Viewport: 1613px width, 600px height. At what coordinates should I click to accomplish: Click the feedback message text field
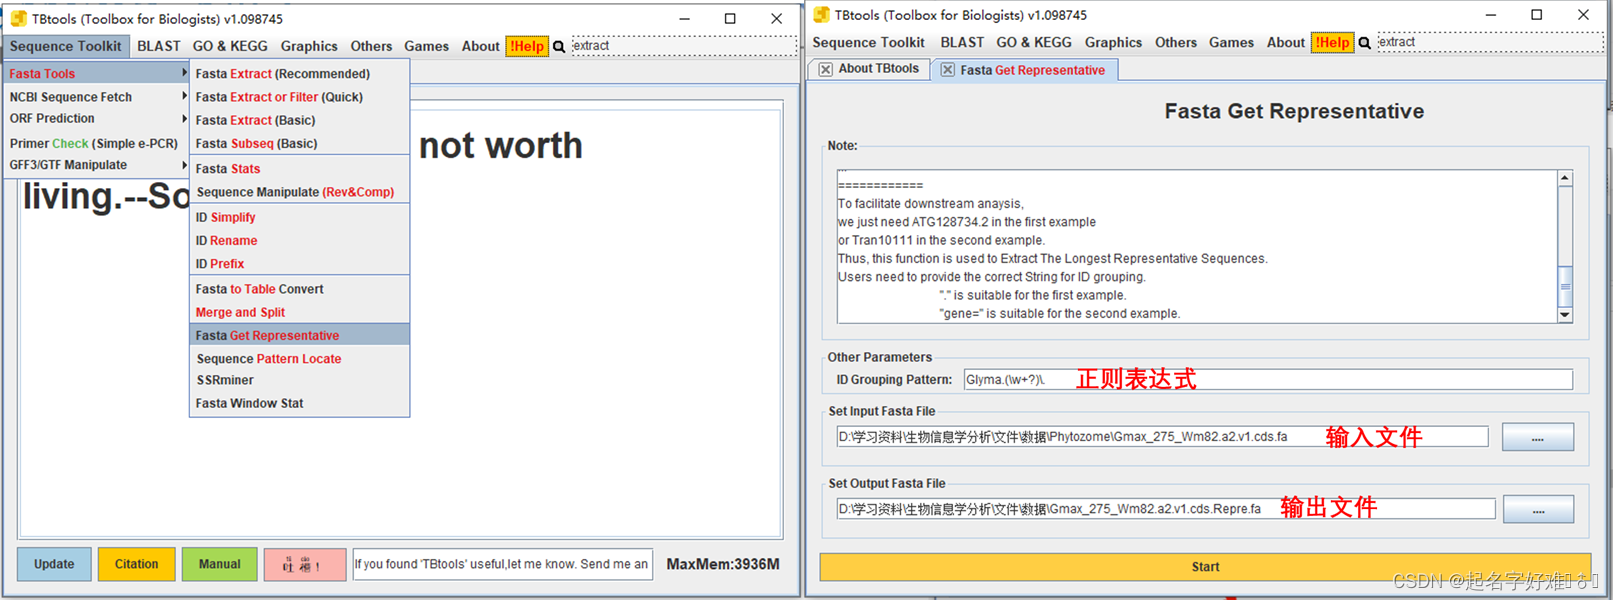click(502, 564)
